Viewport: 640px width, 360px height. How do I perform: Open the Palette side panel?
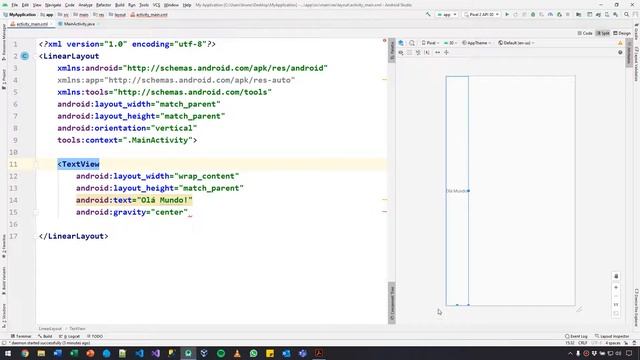pyautogui.click(x=392, y=50)
